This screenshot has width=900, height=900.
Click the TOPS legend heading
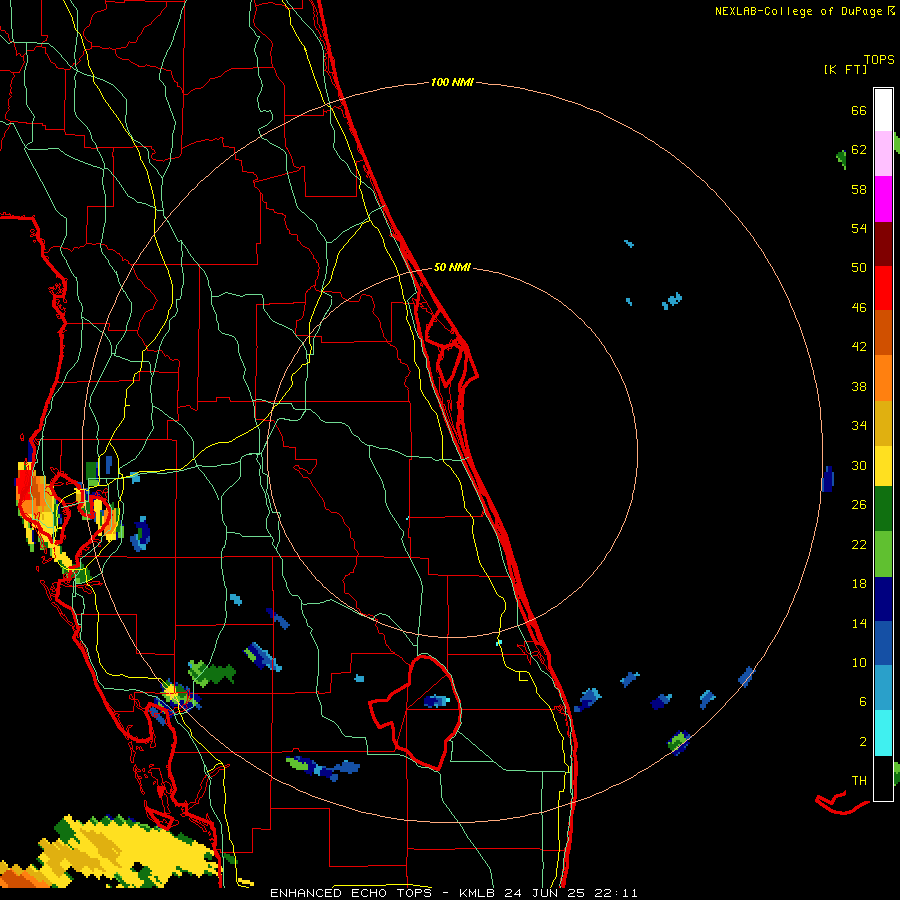[x=879, y=59]
